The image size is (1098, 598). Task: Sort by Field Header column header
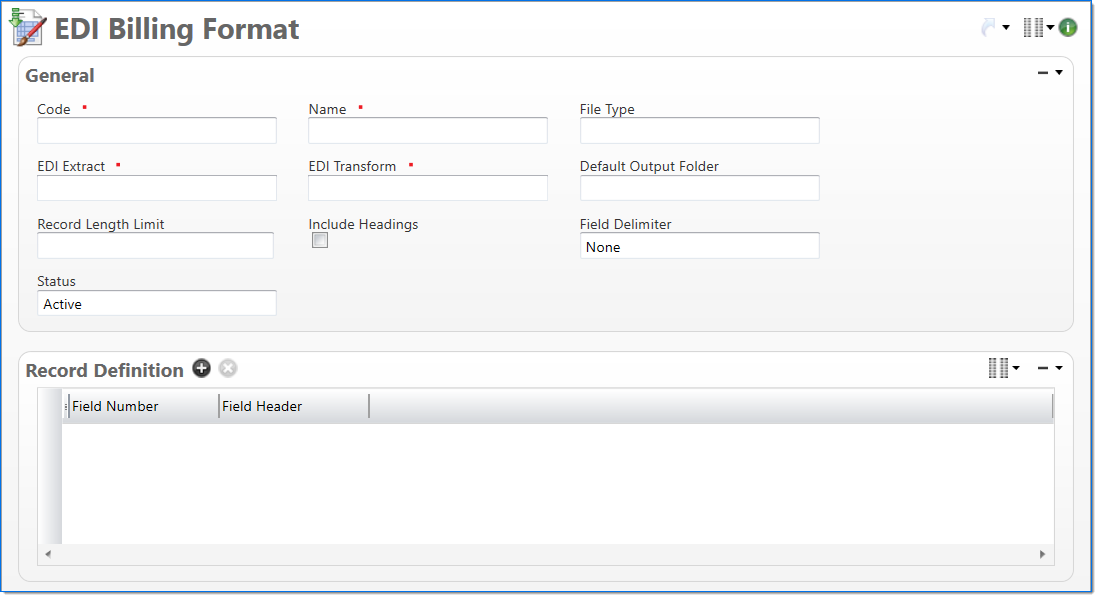292,406
